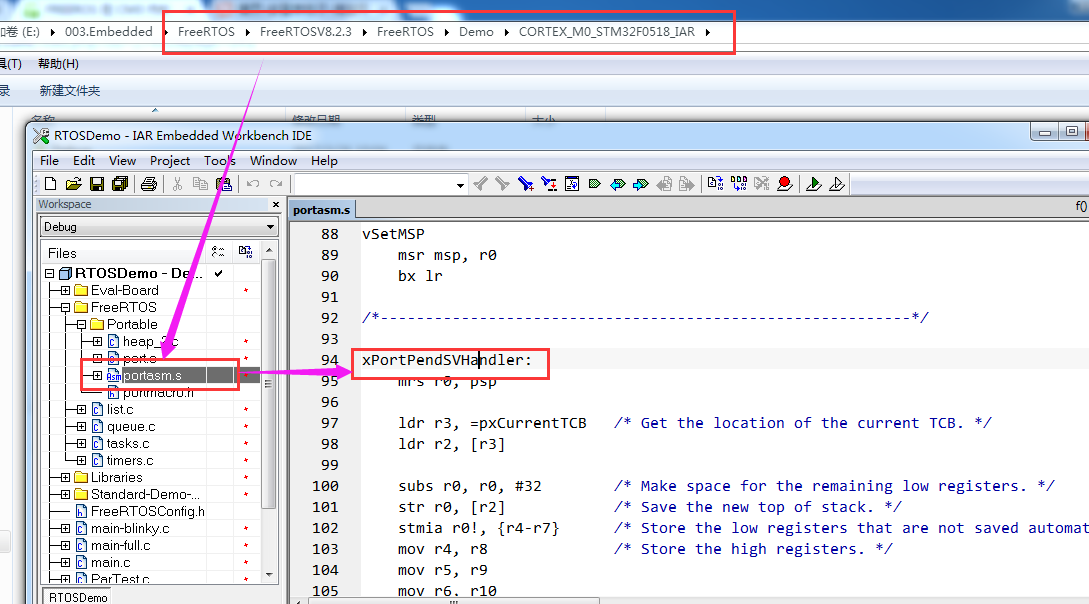Open the Replace dialog icon
Viewport: 1089px width, 604px height.
[549, 184]
